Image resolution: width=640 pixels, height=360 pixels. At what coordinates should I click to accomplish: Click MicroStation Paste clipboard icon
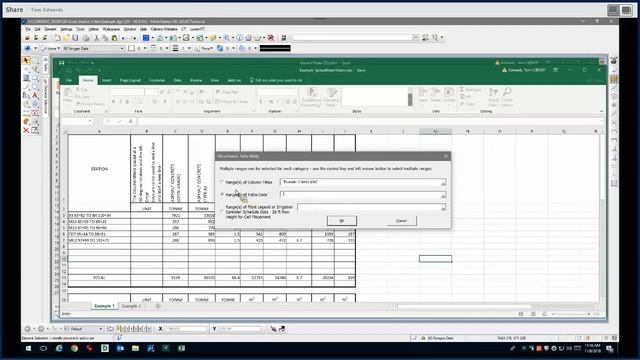point(115,38)
